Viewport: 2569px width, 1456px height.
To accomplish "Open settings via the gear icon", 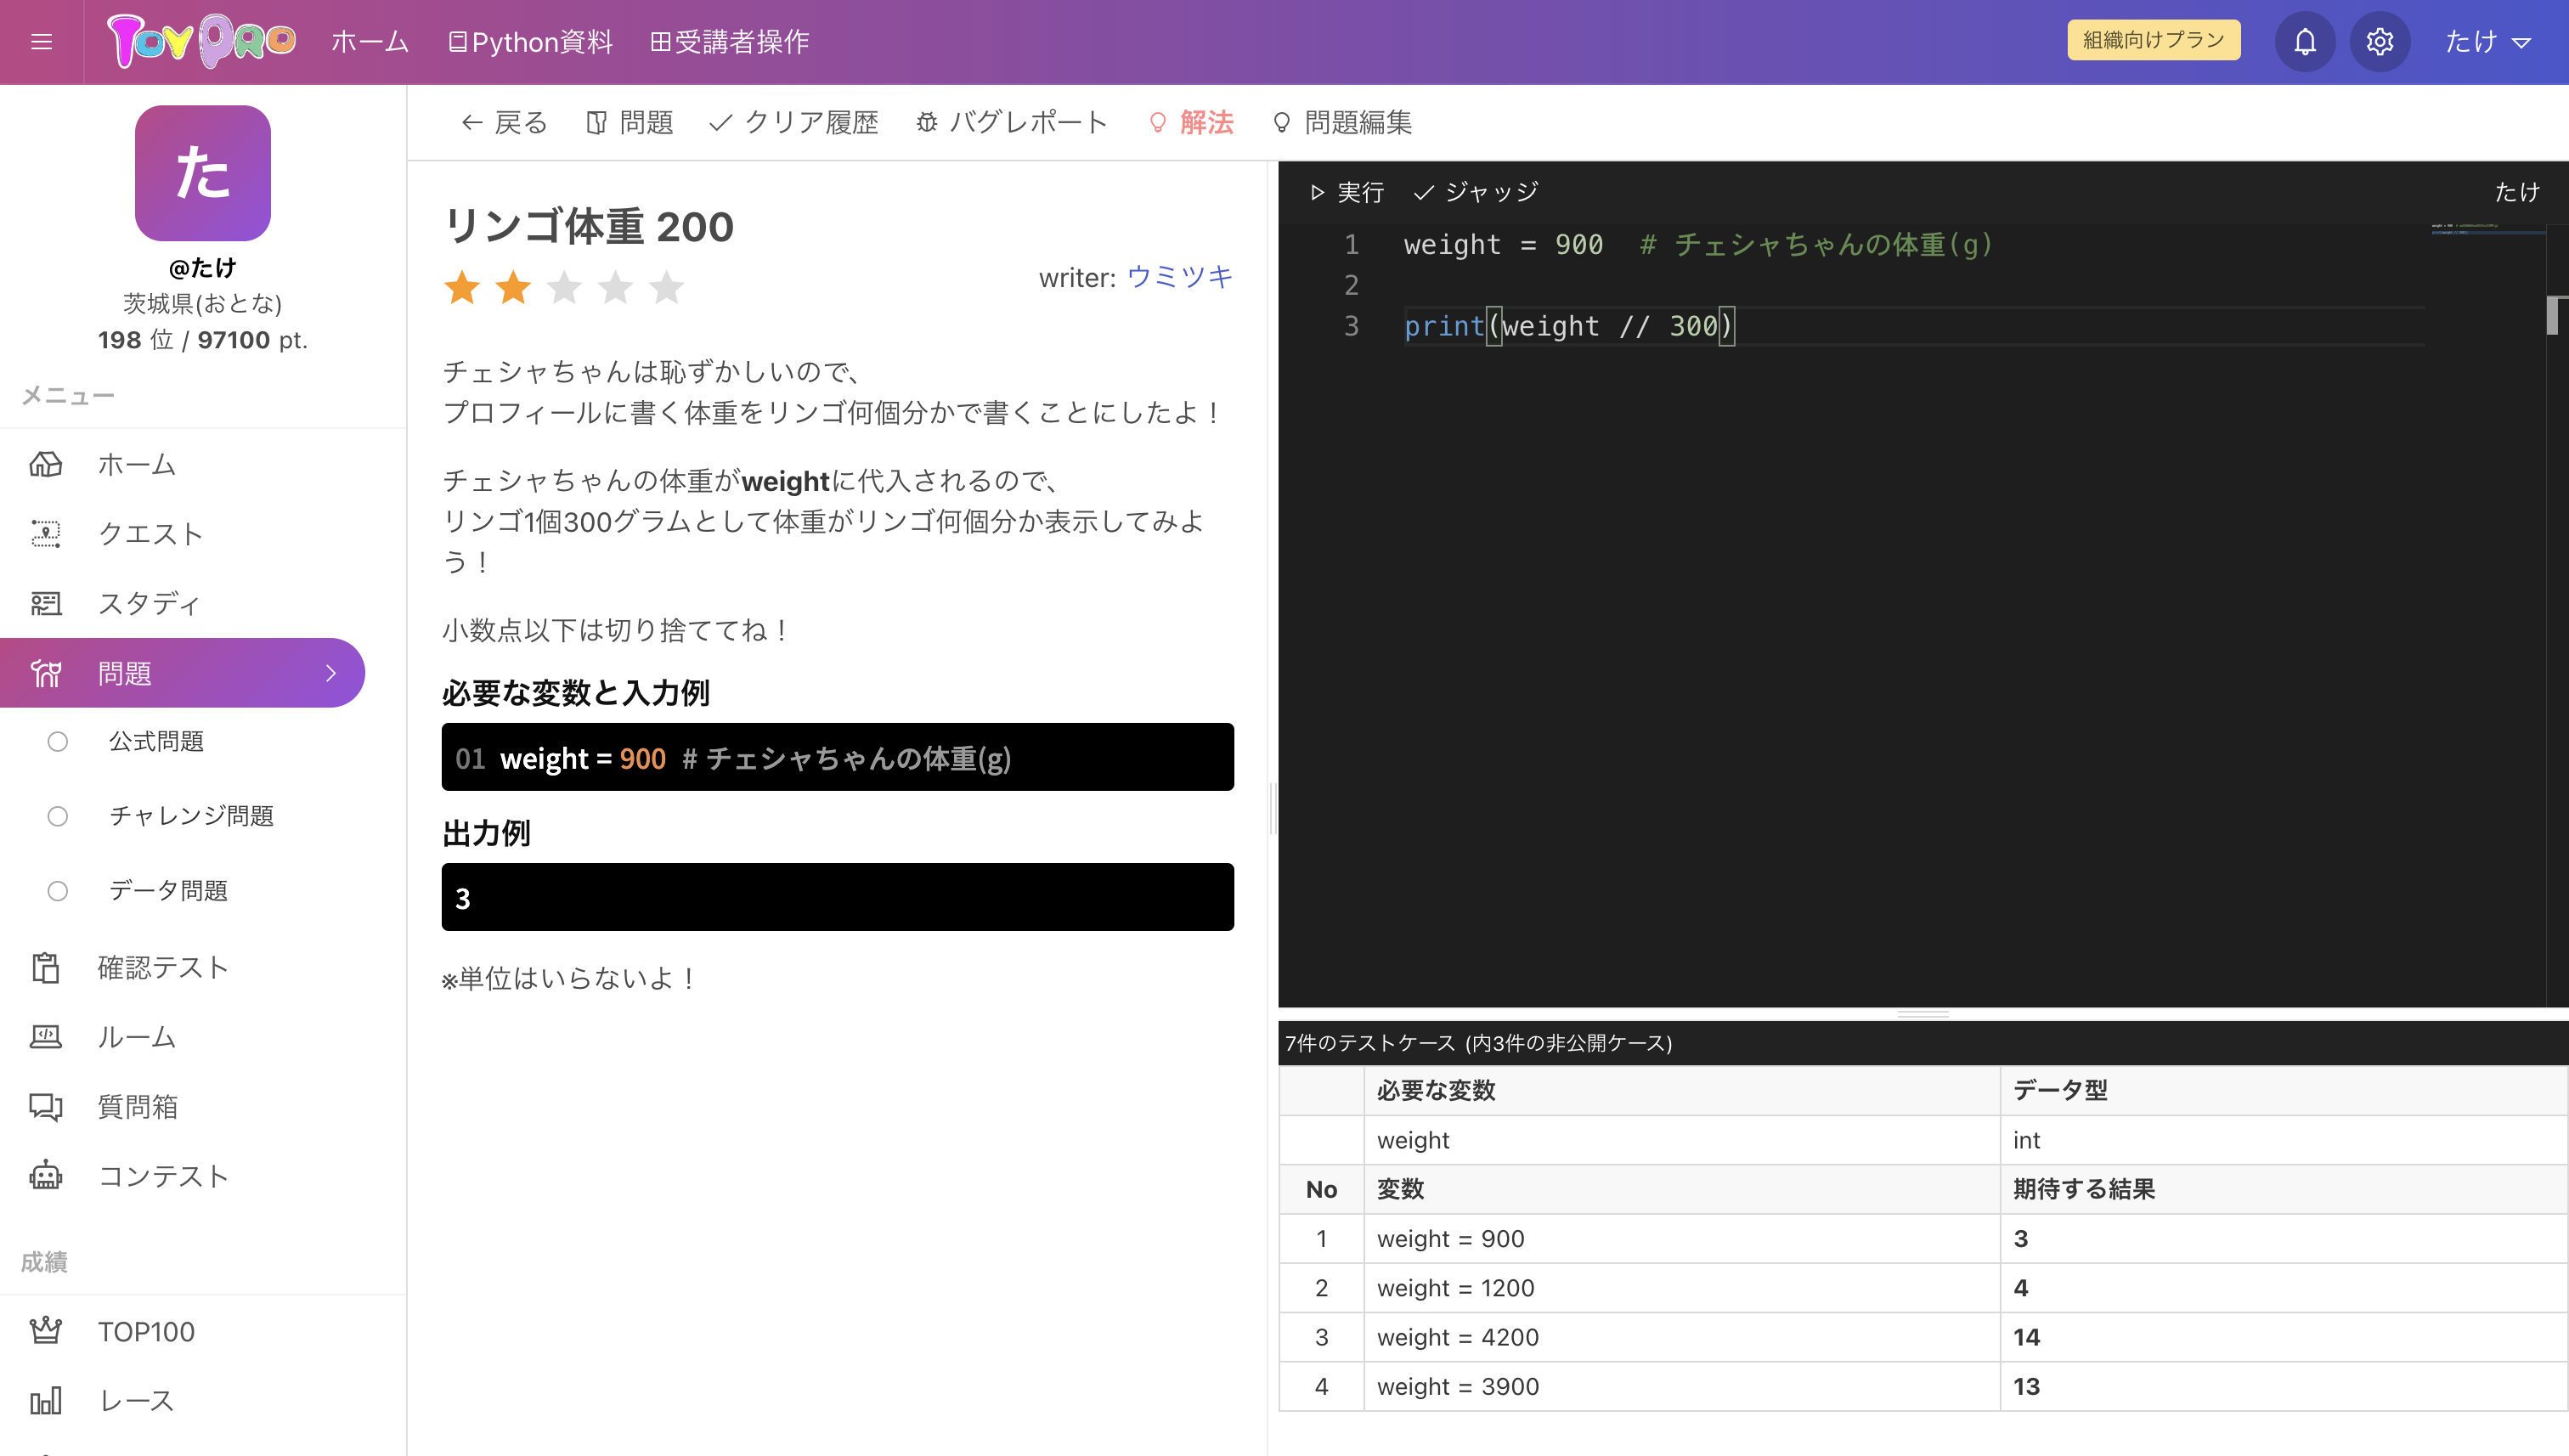I will click(x=2379, y=42).
